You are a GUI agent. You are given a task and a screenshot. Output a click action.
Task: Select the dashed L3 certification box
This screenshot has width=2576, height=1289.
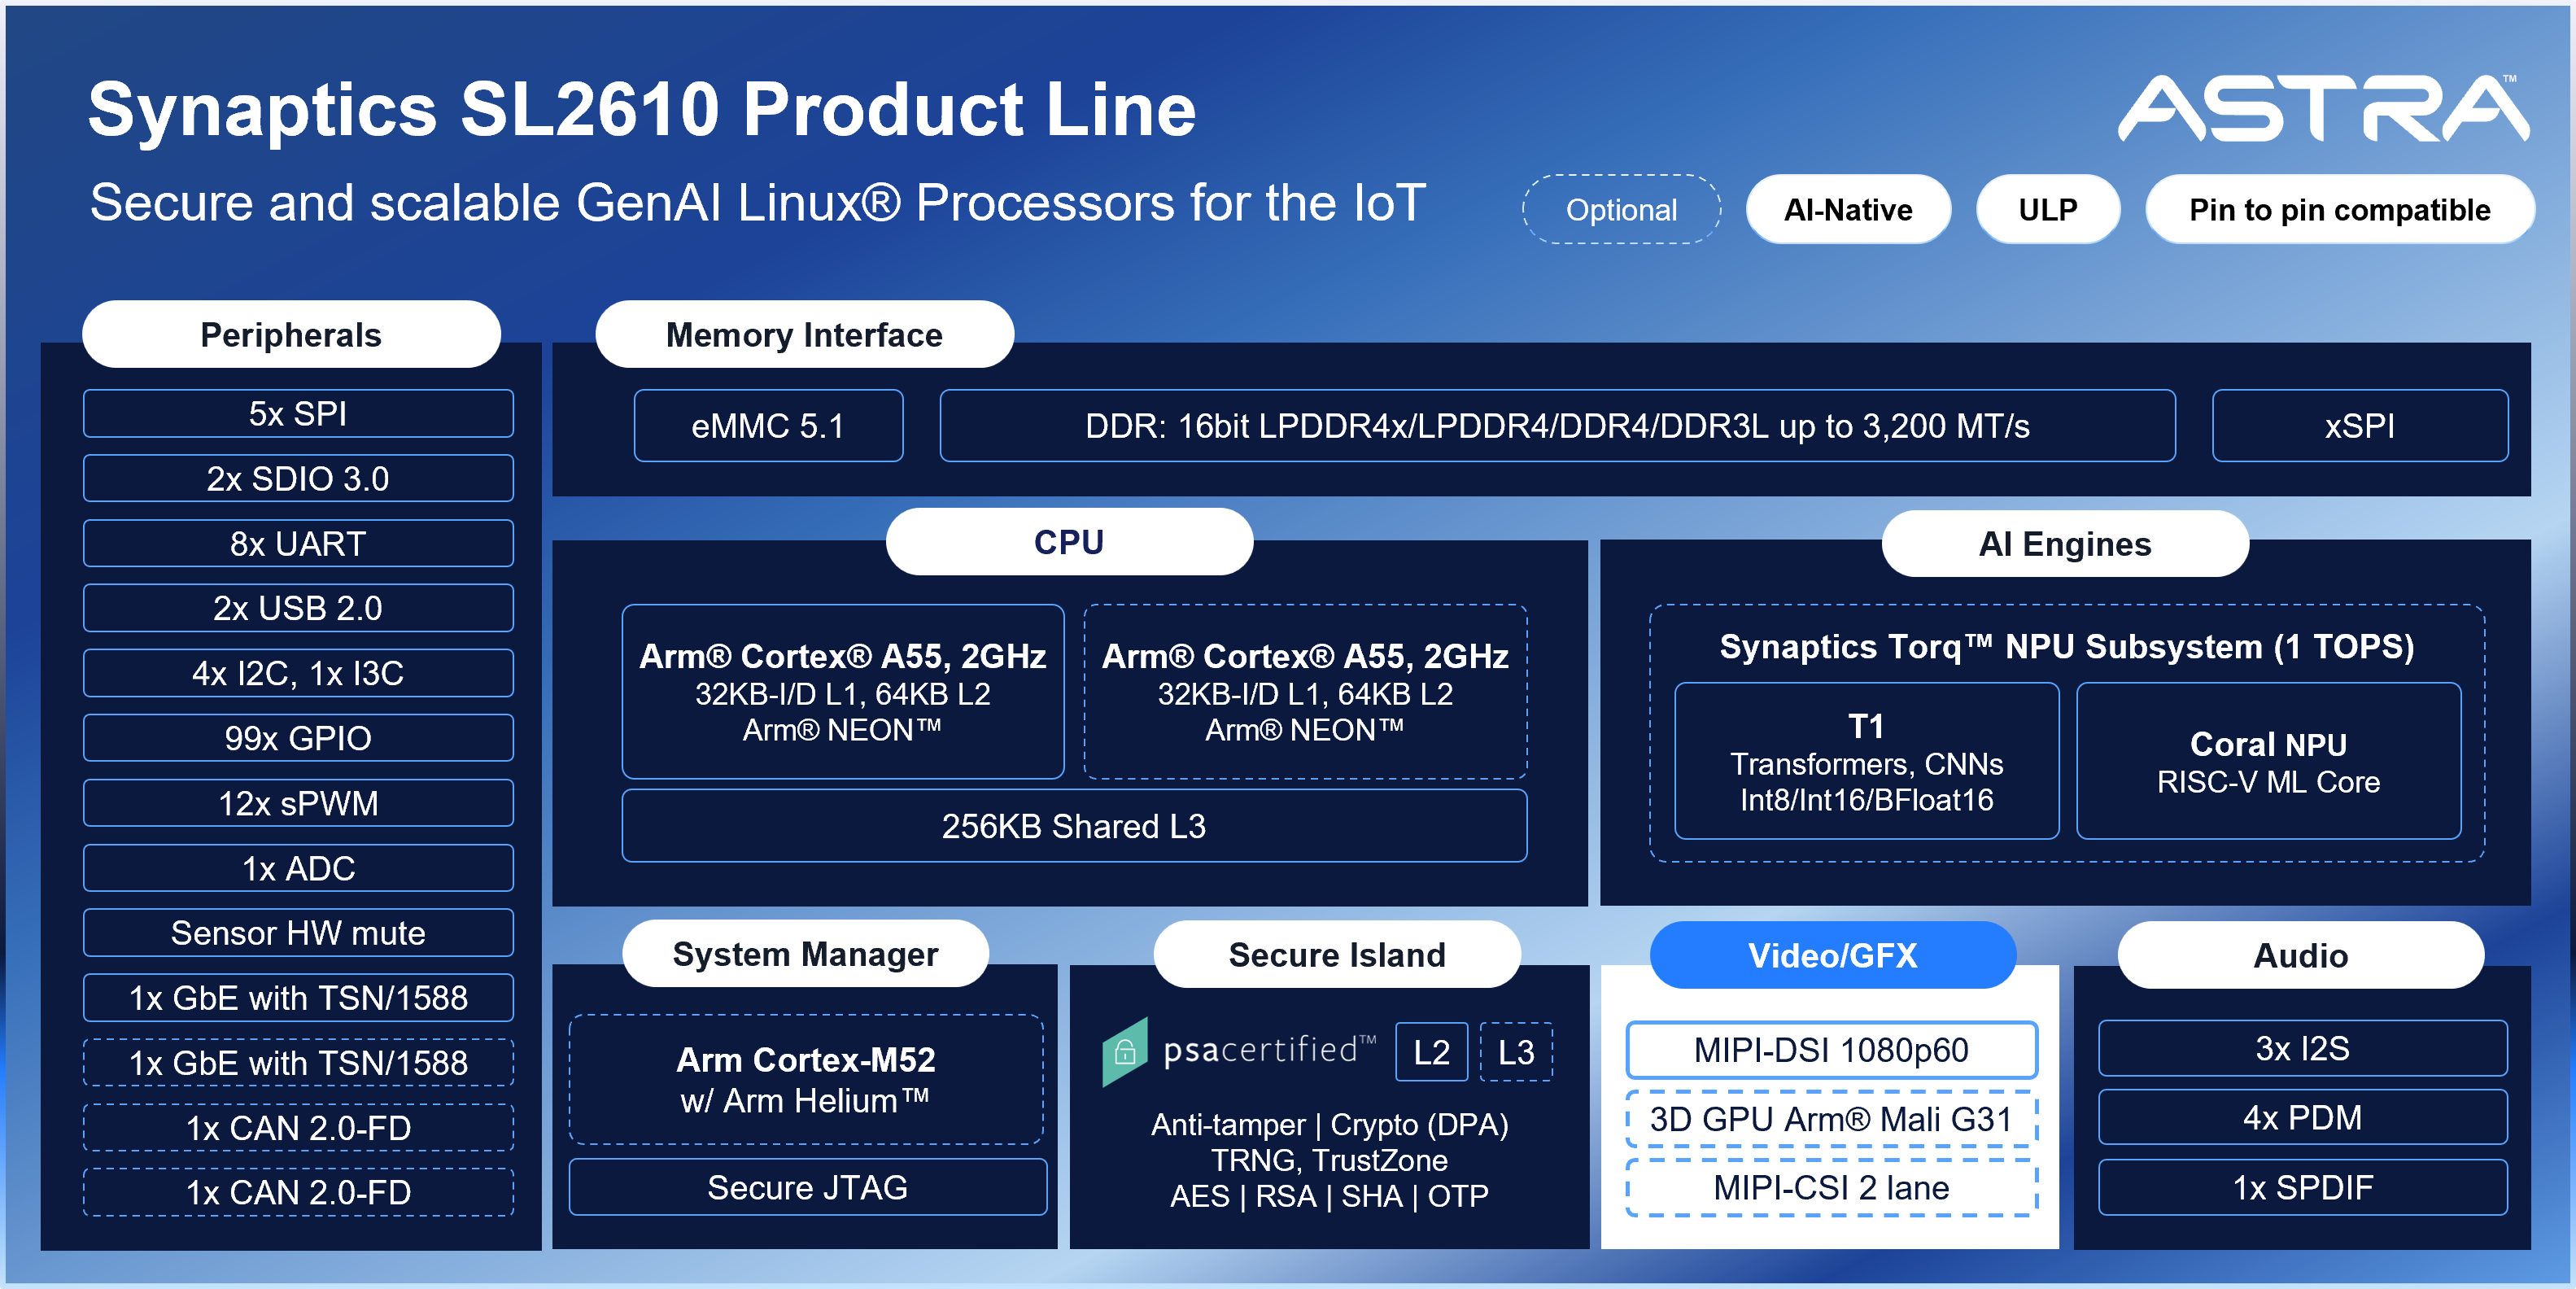click(x=1515, y=1052)
